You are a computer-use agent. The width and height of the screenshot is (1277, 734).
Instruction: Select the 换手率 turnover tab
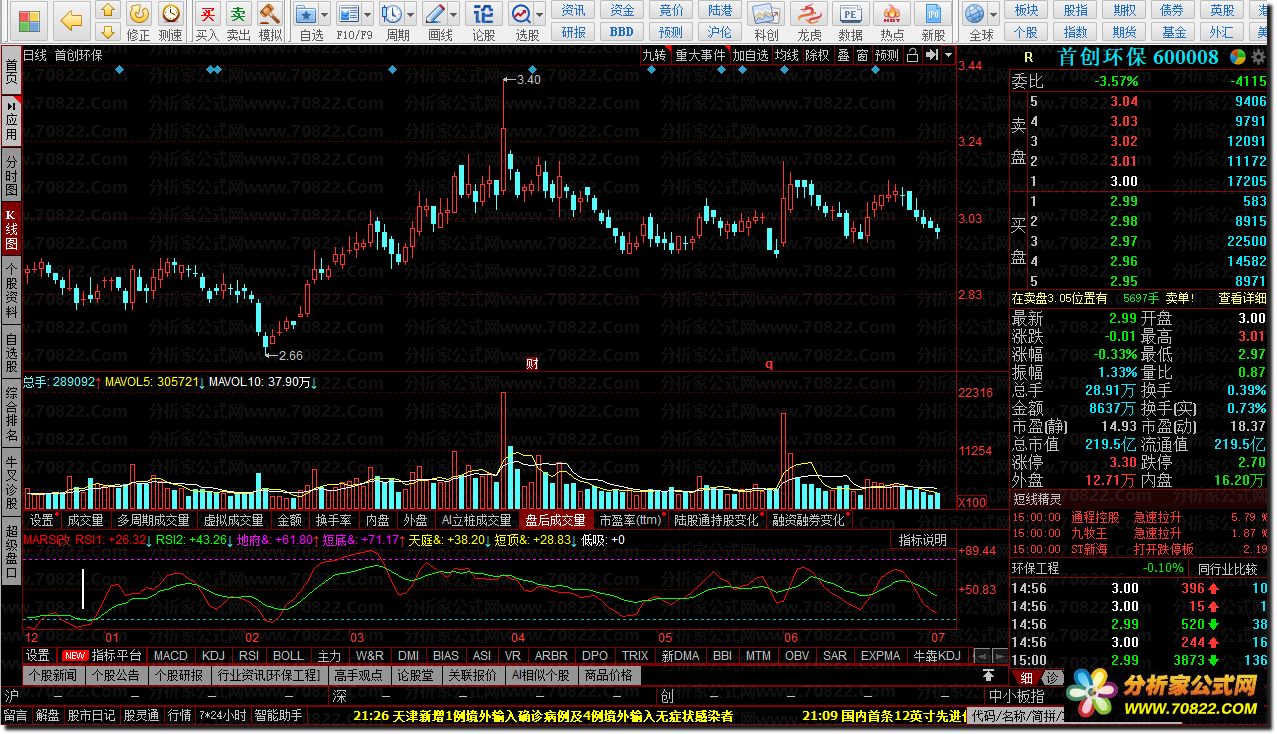(334, 520)
